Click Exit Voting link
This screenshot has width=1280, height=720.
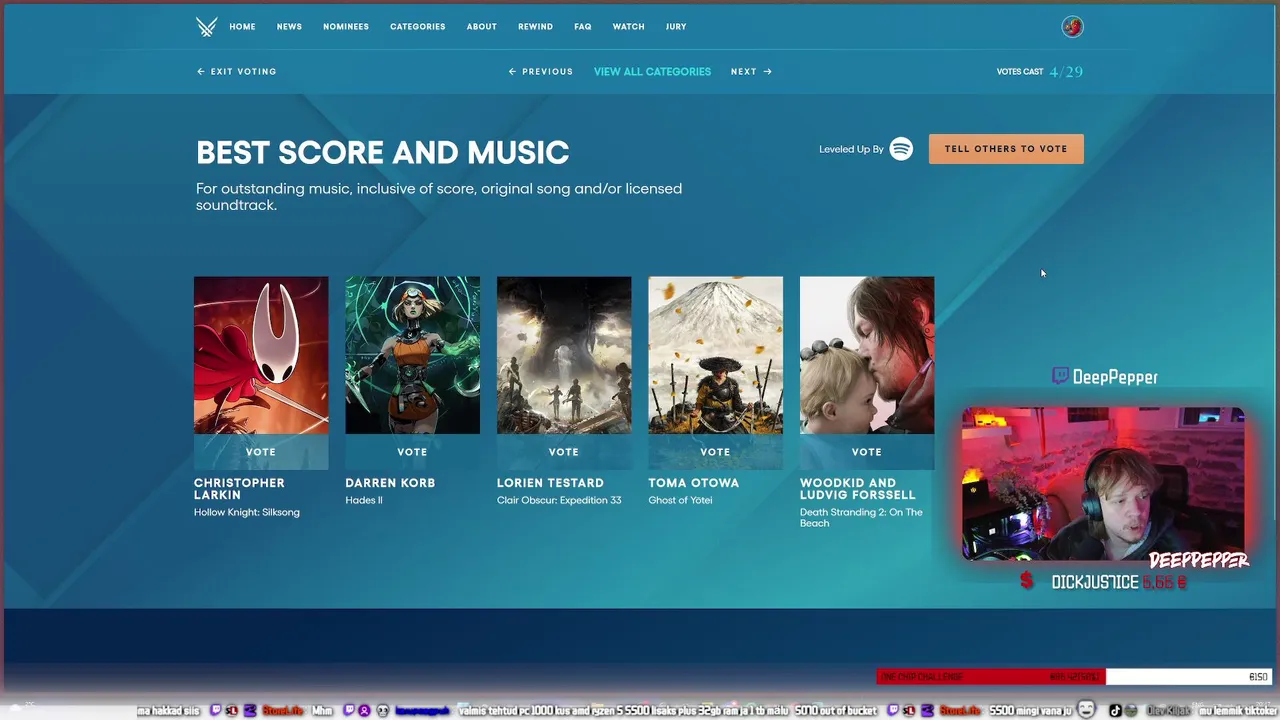[x=236, y=72]
